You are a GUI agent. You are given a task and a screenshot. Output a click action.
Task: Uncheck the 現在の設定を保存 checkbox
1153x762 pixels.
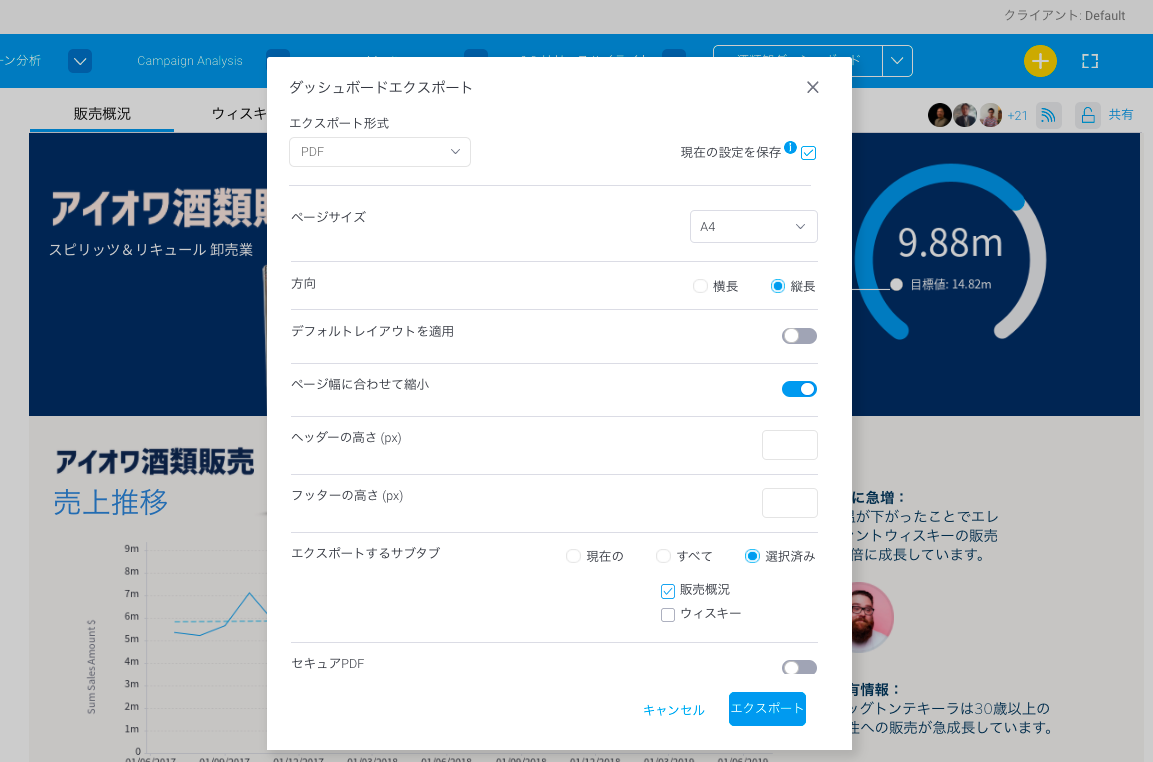click(x=809, y=153)
